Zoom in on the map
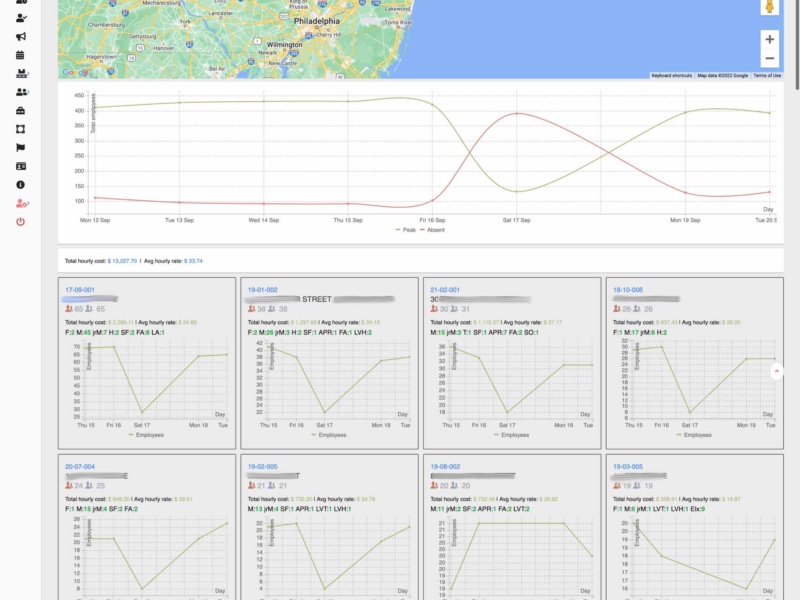This screenshot has width=800, height=600. [769, 39]
